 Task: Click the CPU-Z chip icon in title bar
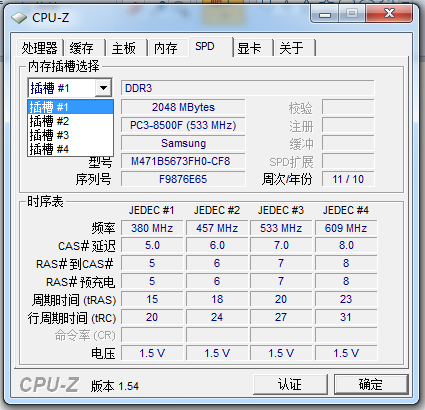[19, 18]
